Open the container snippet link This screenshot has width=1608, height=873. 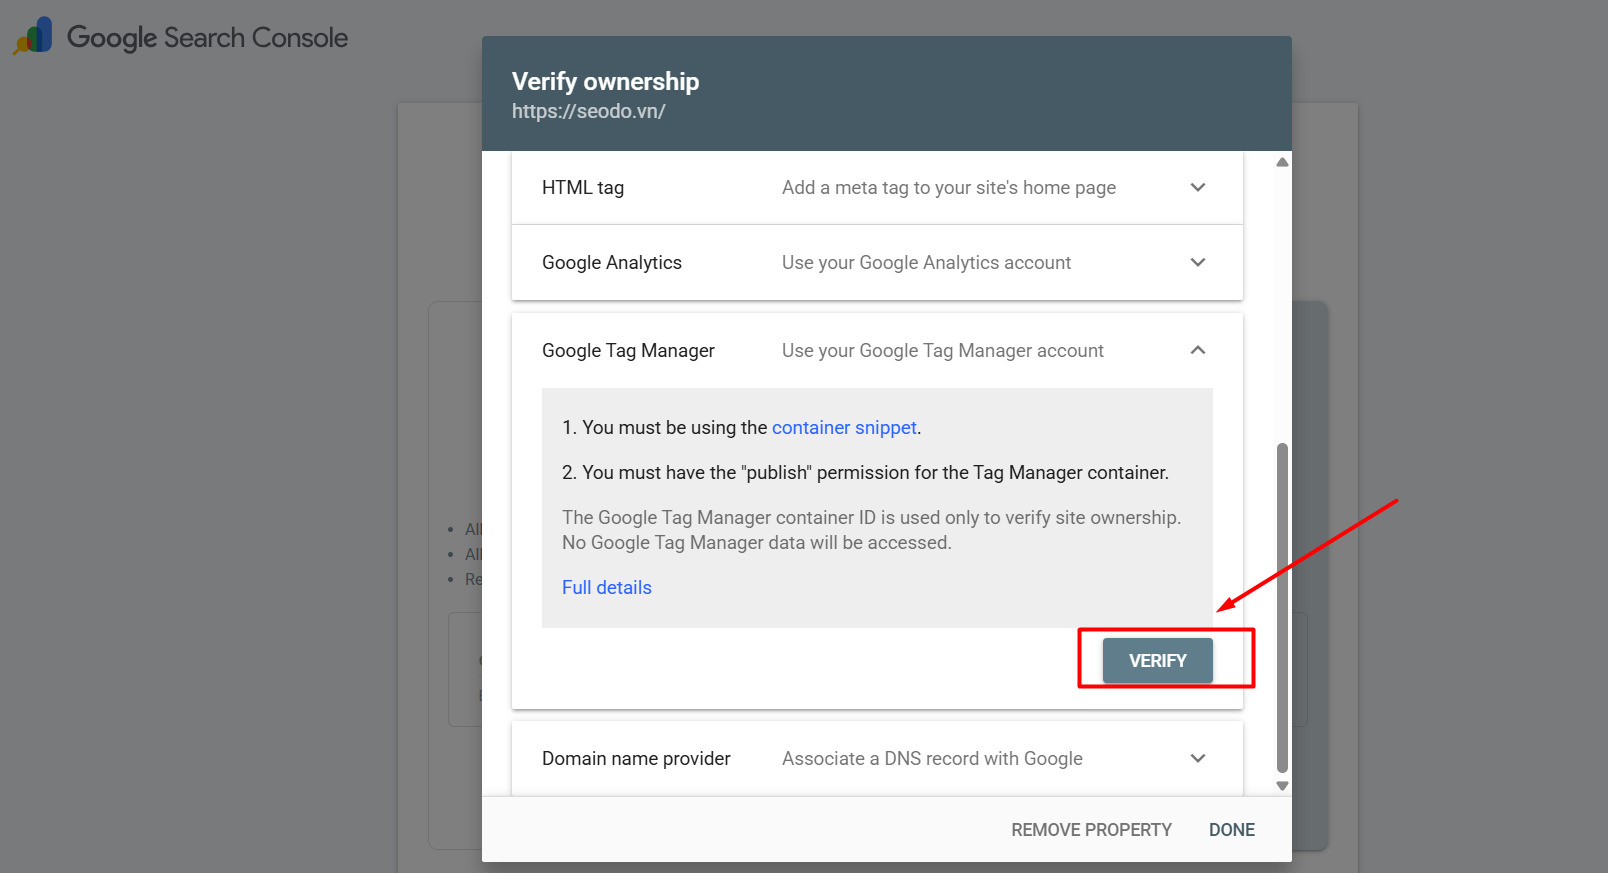coord(844,427)
